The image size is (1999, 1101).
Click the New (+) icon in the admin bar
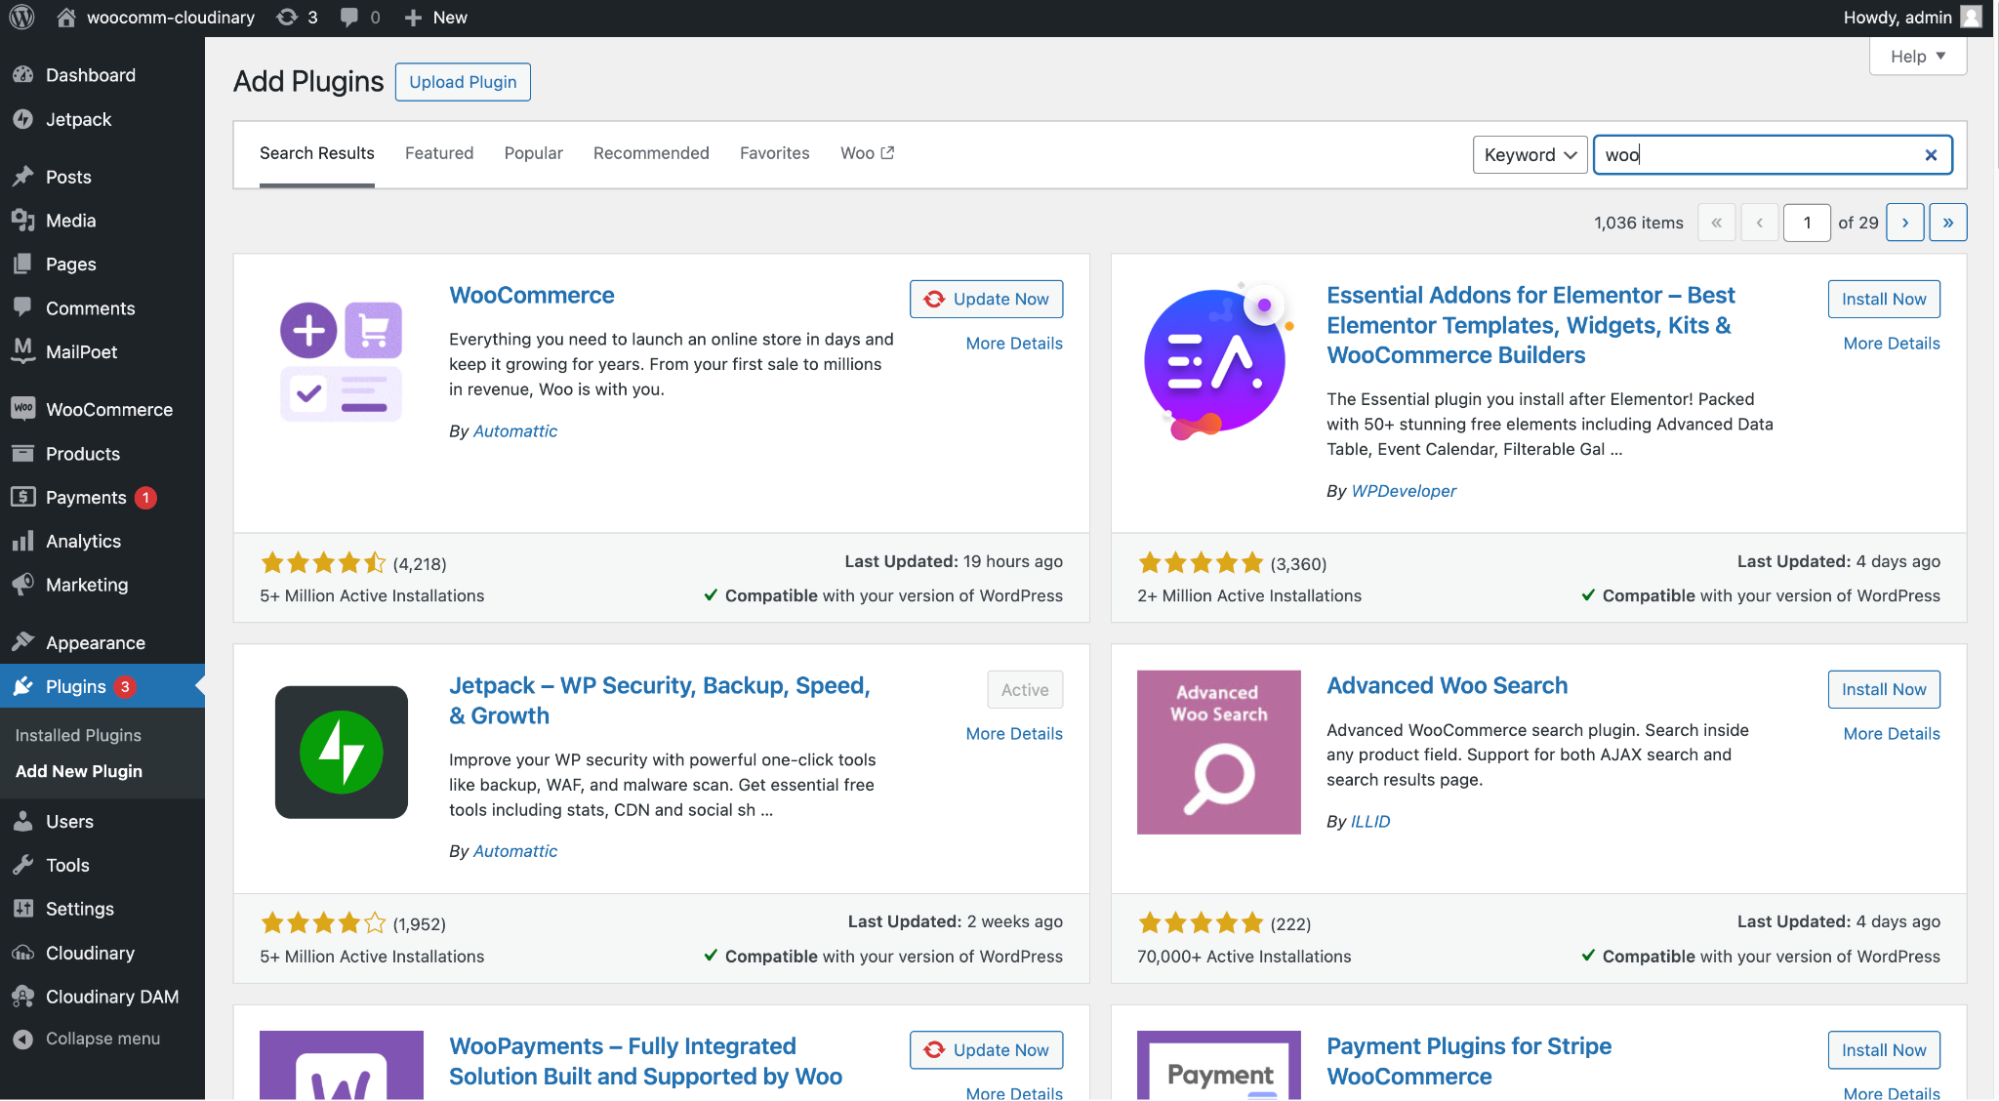[413, 16]
